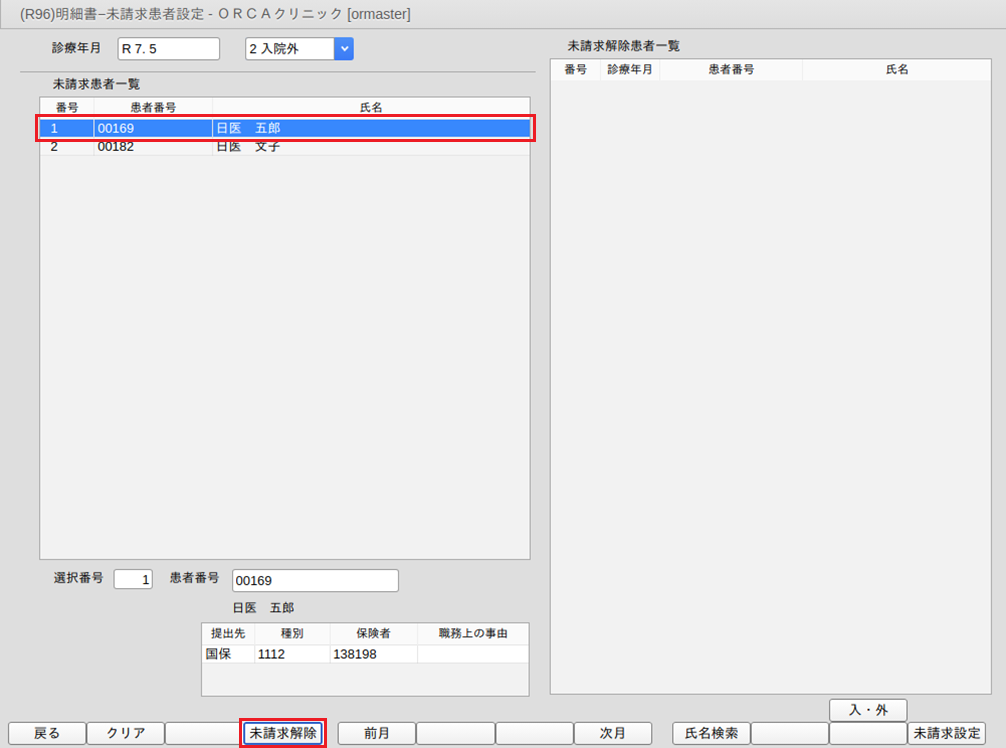
Task: Toggle 入・外 button
Action: coord(867,710)
